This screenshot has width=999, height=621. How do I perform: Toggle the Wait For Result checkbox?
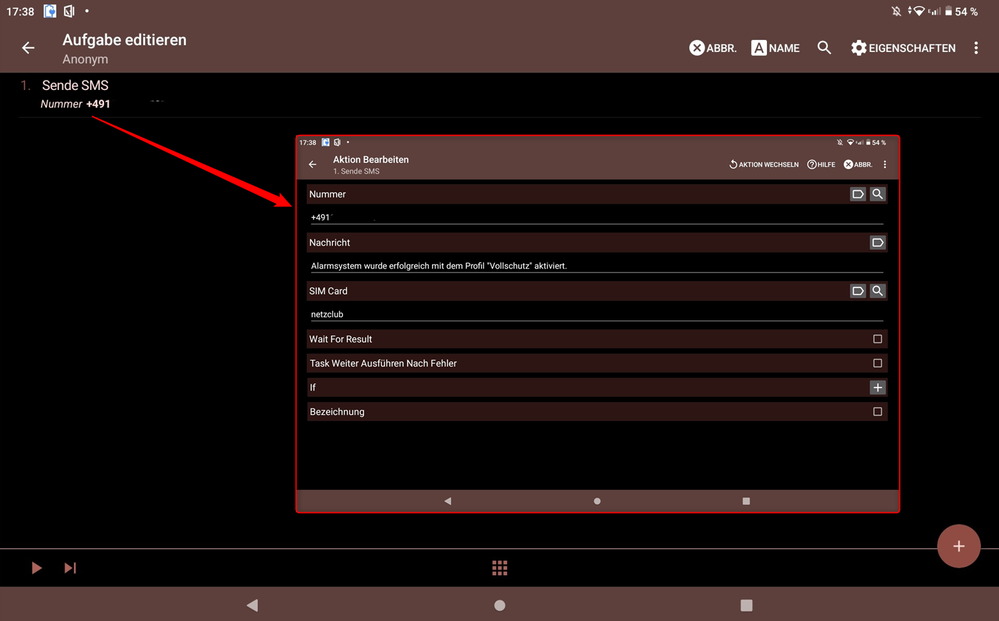877,339
